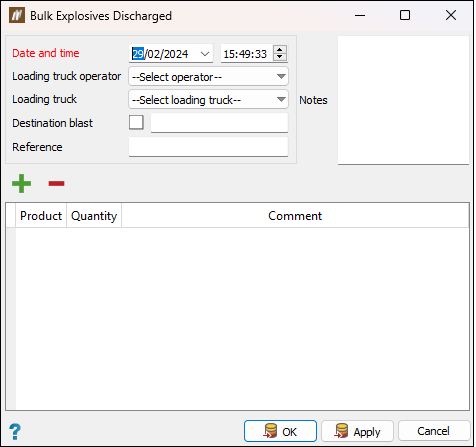Viewport: 476px width, 447px height.
Task: Click the Cancel button
Action: [x=434, y=431]
